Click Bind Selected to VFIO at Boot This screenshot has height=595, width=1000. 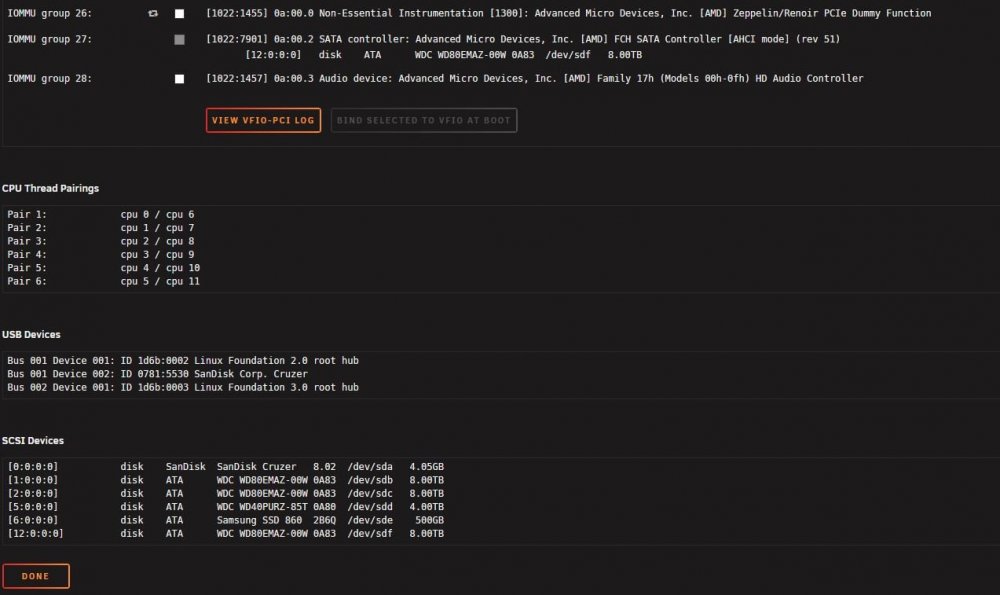(x=424, y=121)
